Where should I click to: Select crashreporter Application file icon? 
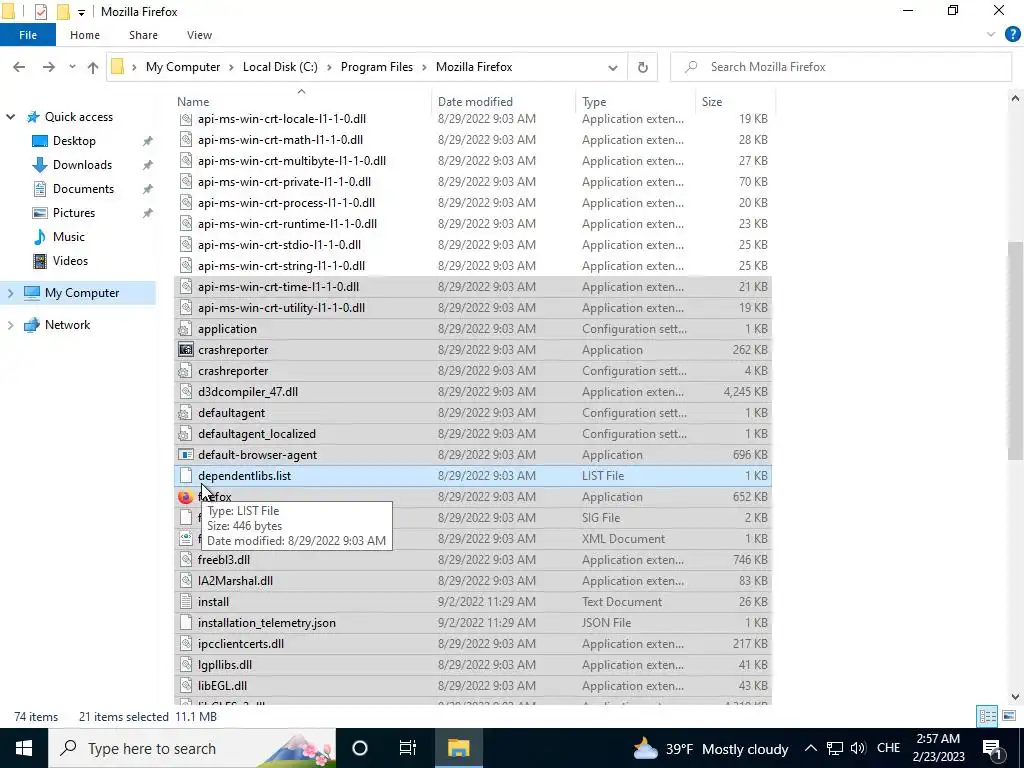click(x=185, y=350)
